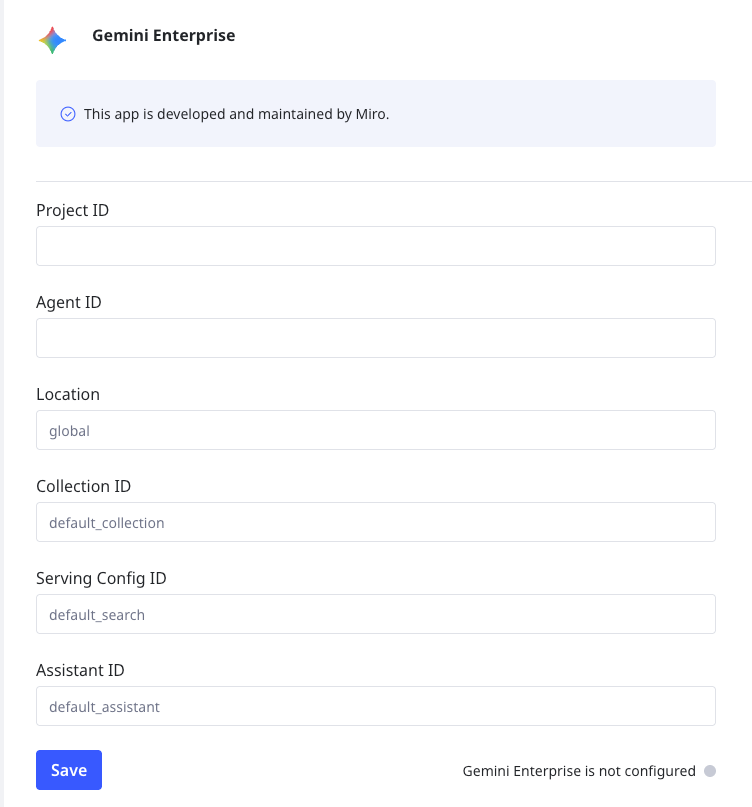Click the gray configuration status dot
Image resolution: width=752 pixels, height=807 pixels.
click(x=710, y=771)
